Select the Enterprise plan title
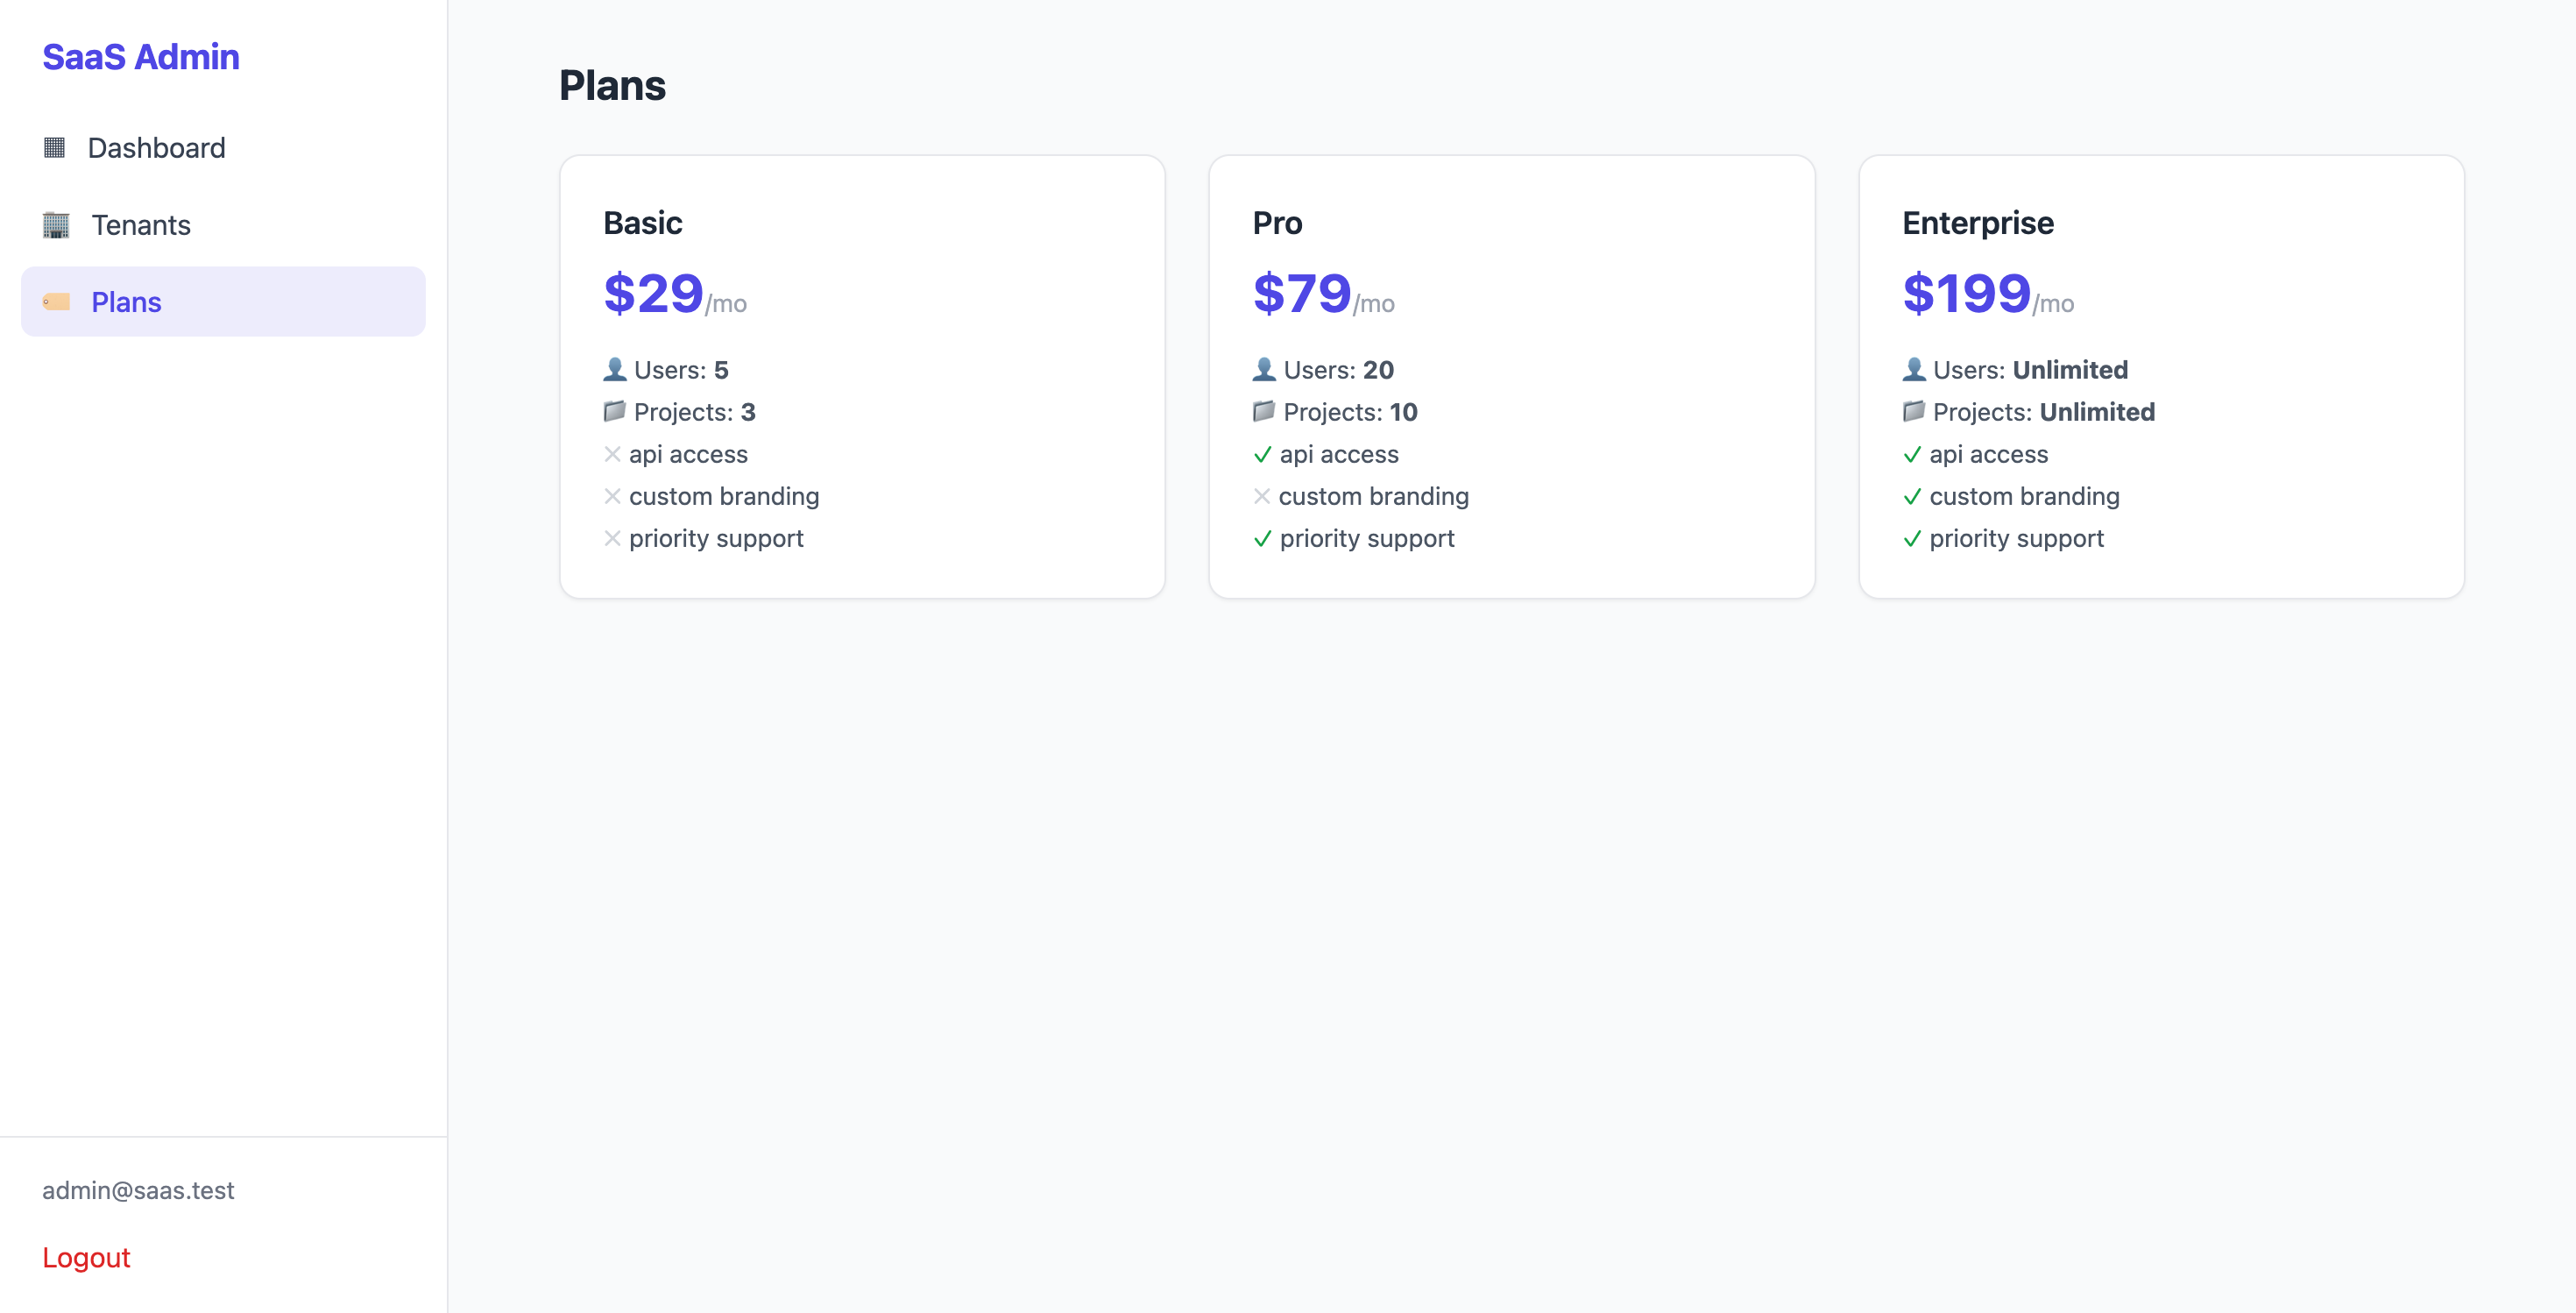Screen dimensions: 2576x1313 [1978, 223]
